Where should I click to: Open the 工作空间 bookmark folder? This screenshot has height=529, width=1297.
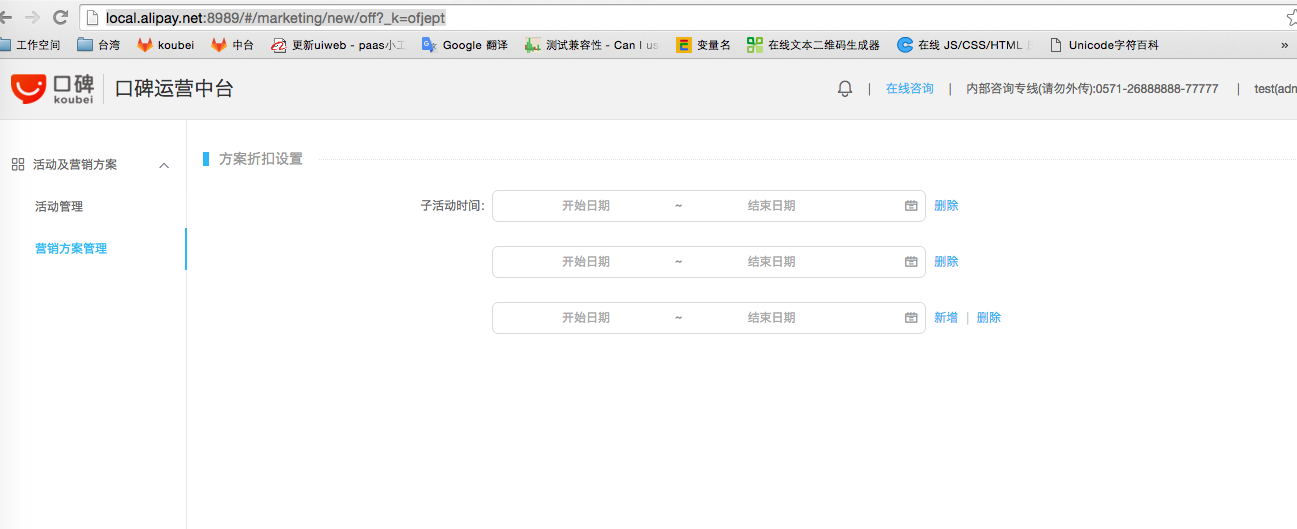click(x=30, y=45)
